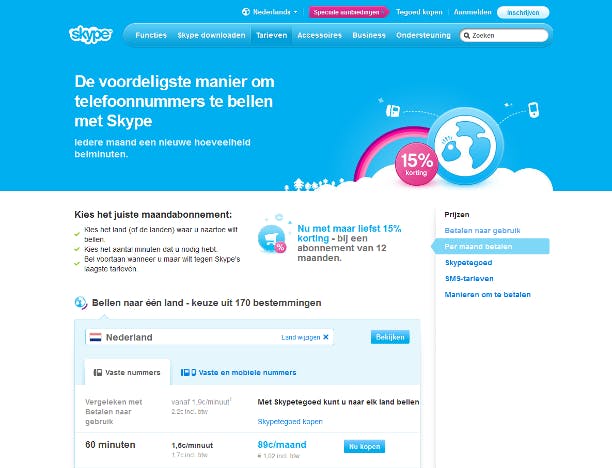The width and height of the screenshot is (612, 468).
Task: Follow the Skypetegoed kopen link
Action: click(x=290, y=422)
